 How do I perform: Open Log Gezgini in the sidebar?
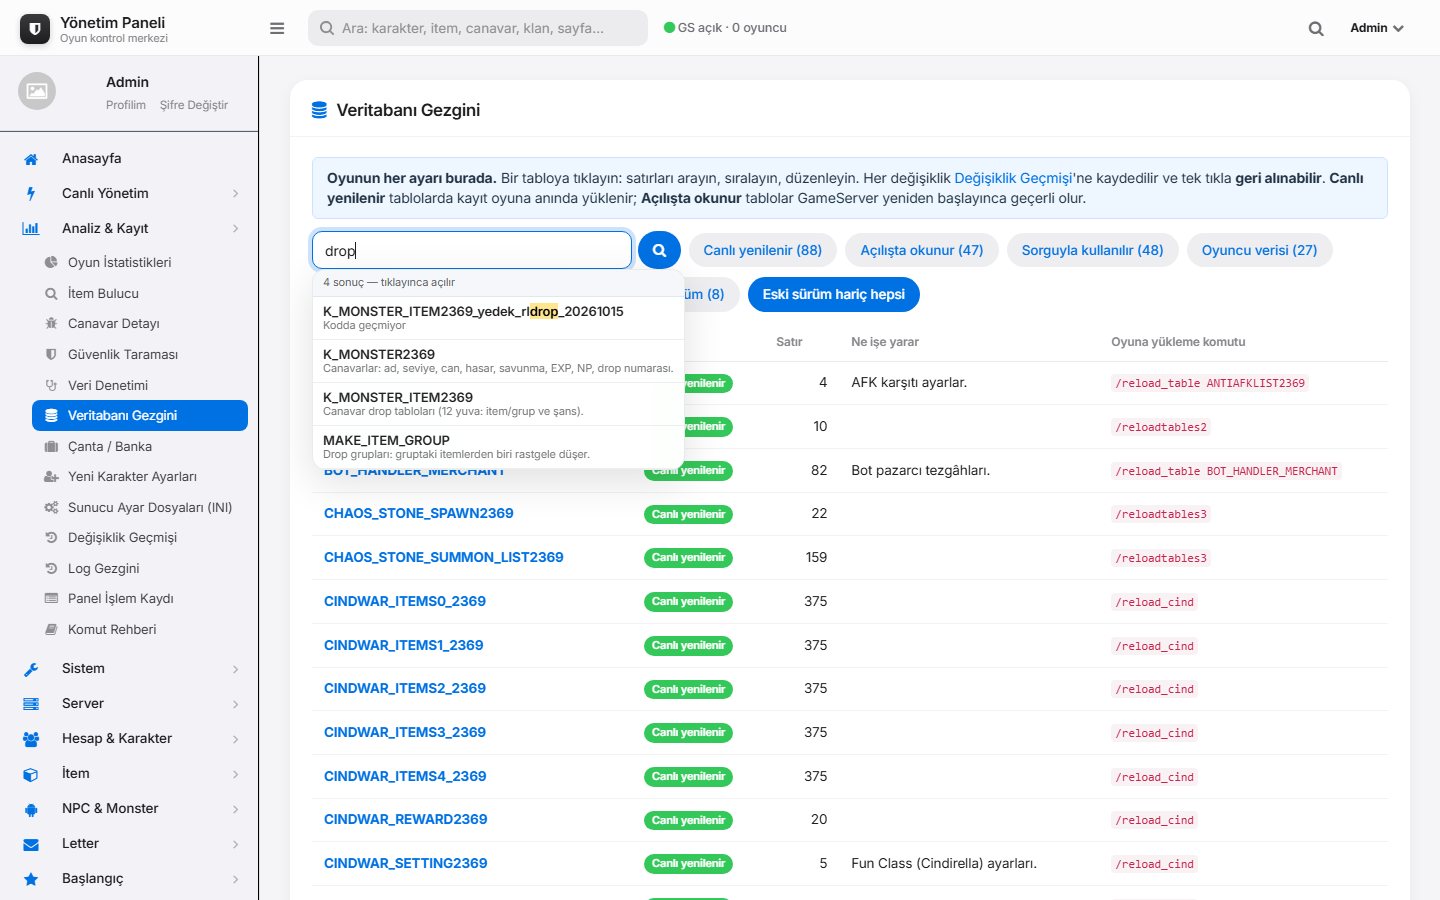[x=104, y=569]
